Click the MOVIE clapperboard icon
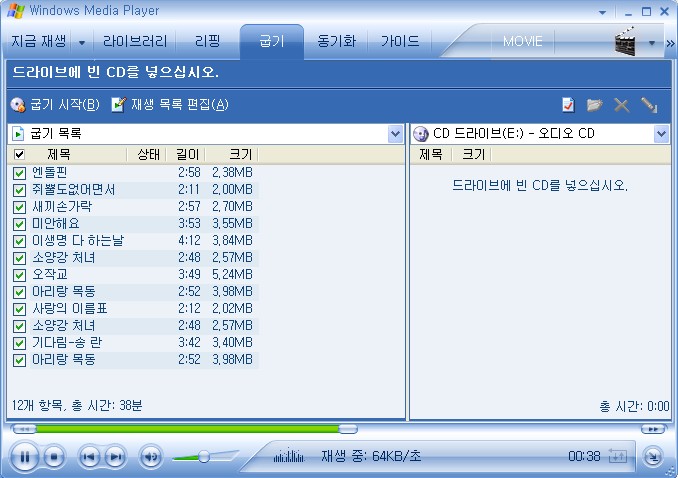678x478 pixels. (626, 41)
